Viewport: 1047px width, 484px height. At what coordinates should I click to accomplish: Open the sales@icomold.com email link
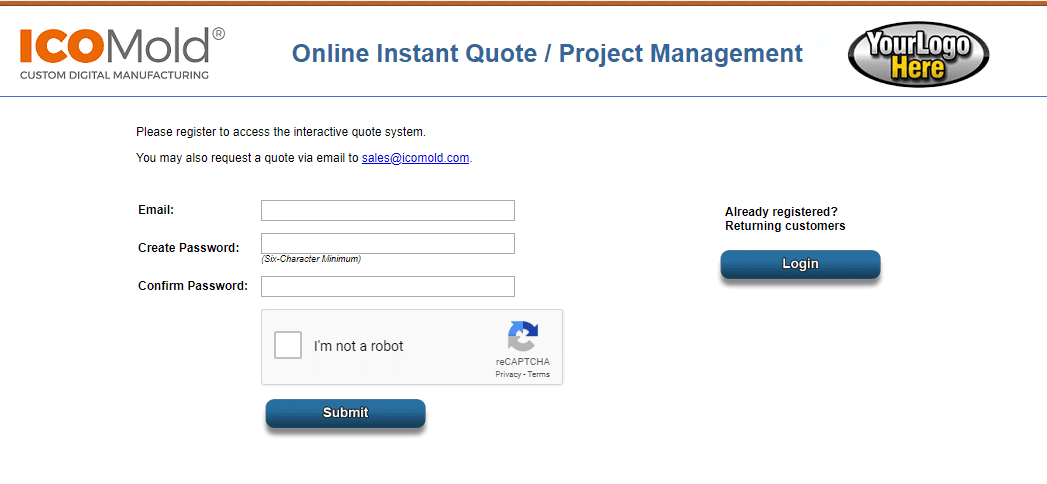point(415,159)
